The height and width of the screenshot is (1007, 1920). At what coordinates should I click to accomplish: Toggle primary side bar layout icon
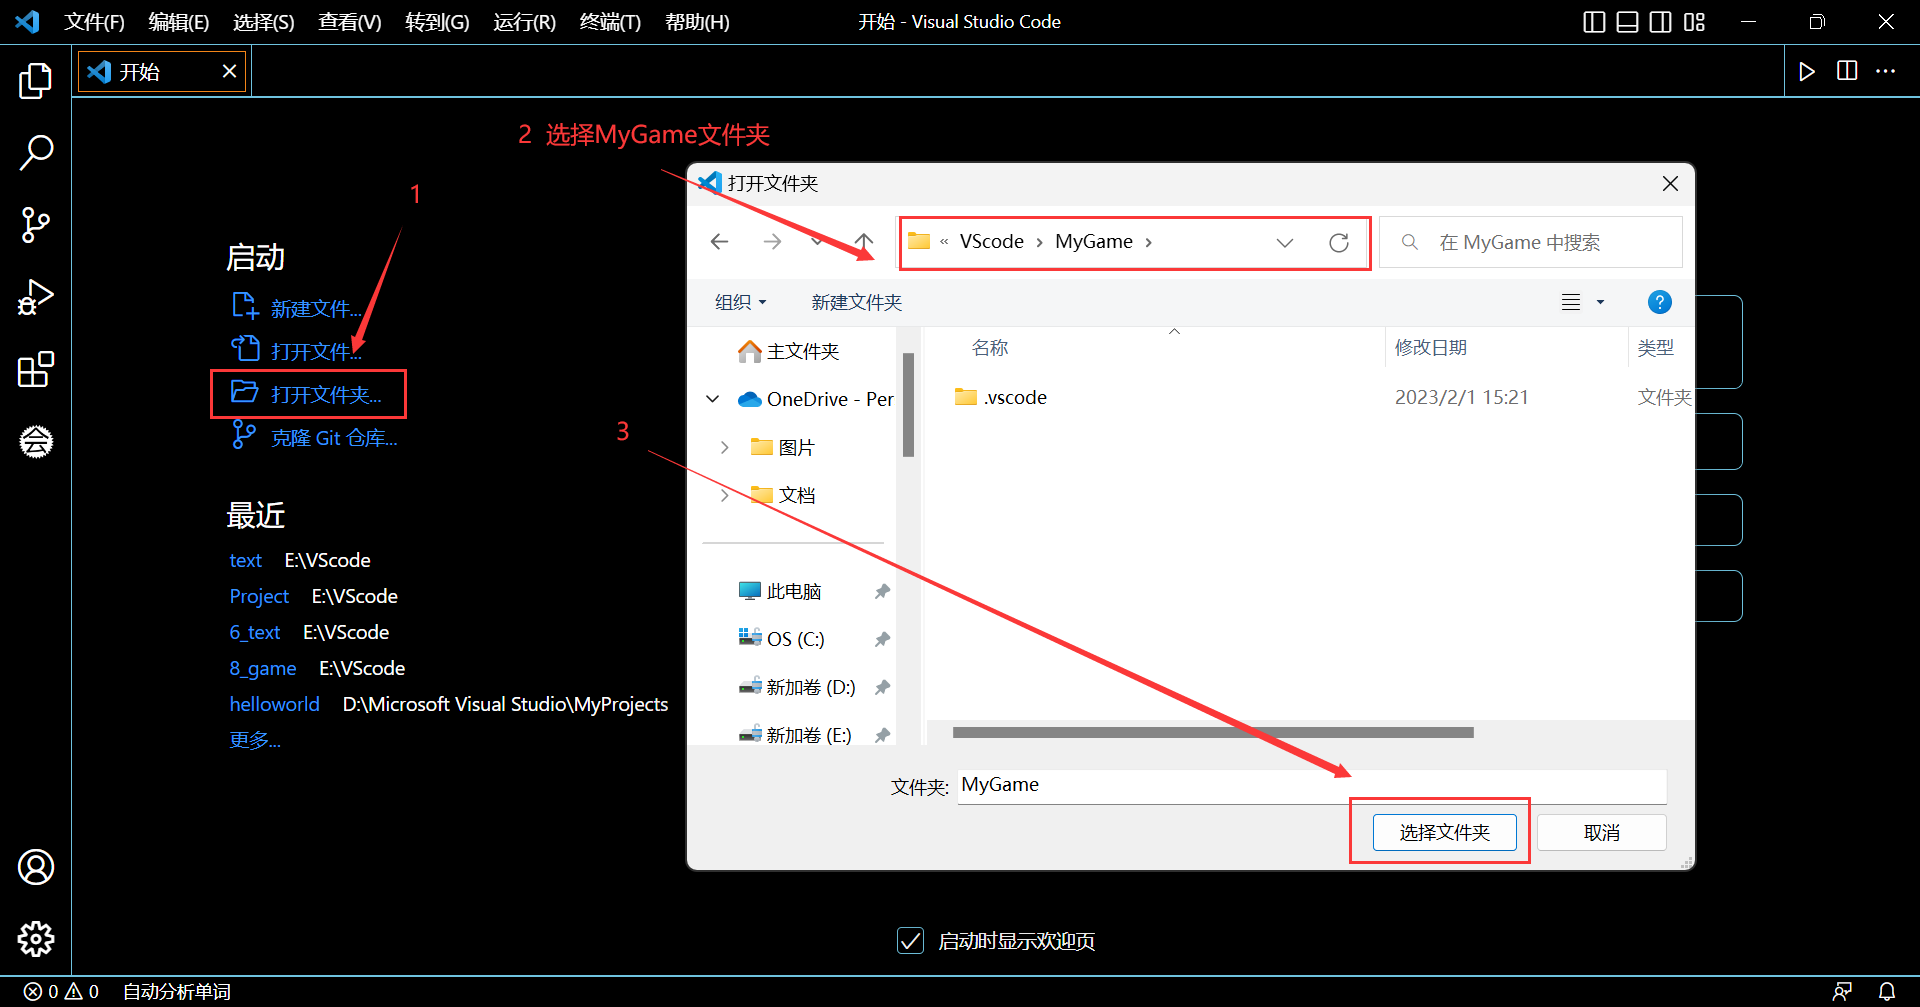(1595, 22)
